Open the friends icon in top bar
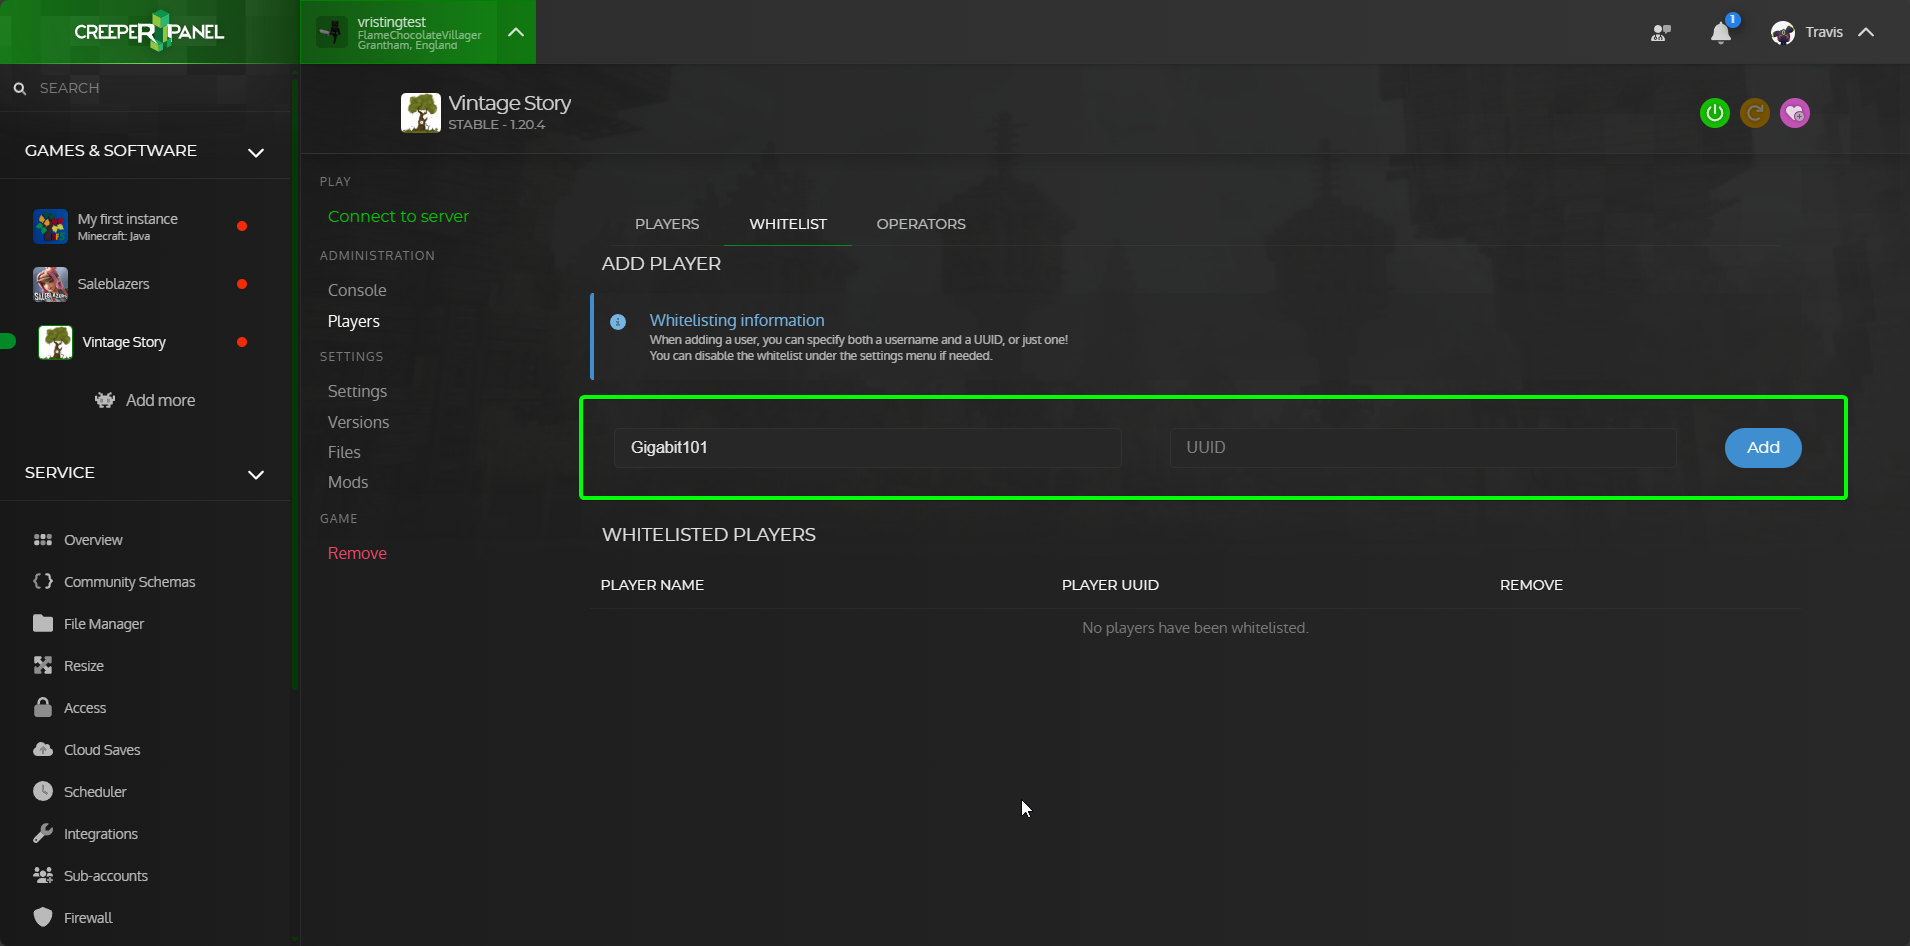Image resolution: width=1910 pixels, height=946 pixels. click(1661, 33)
